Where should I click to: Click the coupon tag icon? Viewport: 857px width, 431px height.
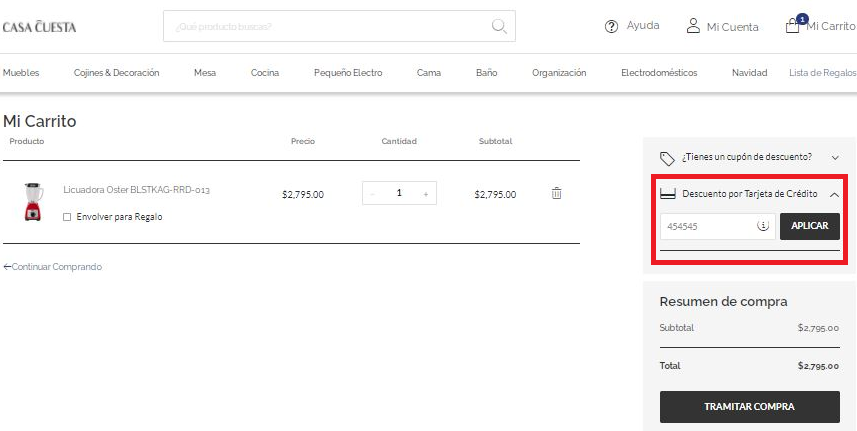click(x=667, y=158)
